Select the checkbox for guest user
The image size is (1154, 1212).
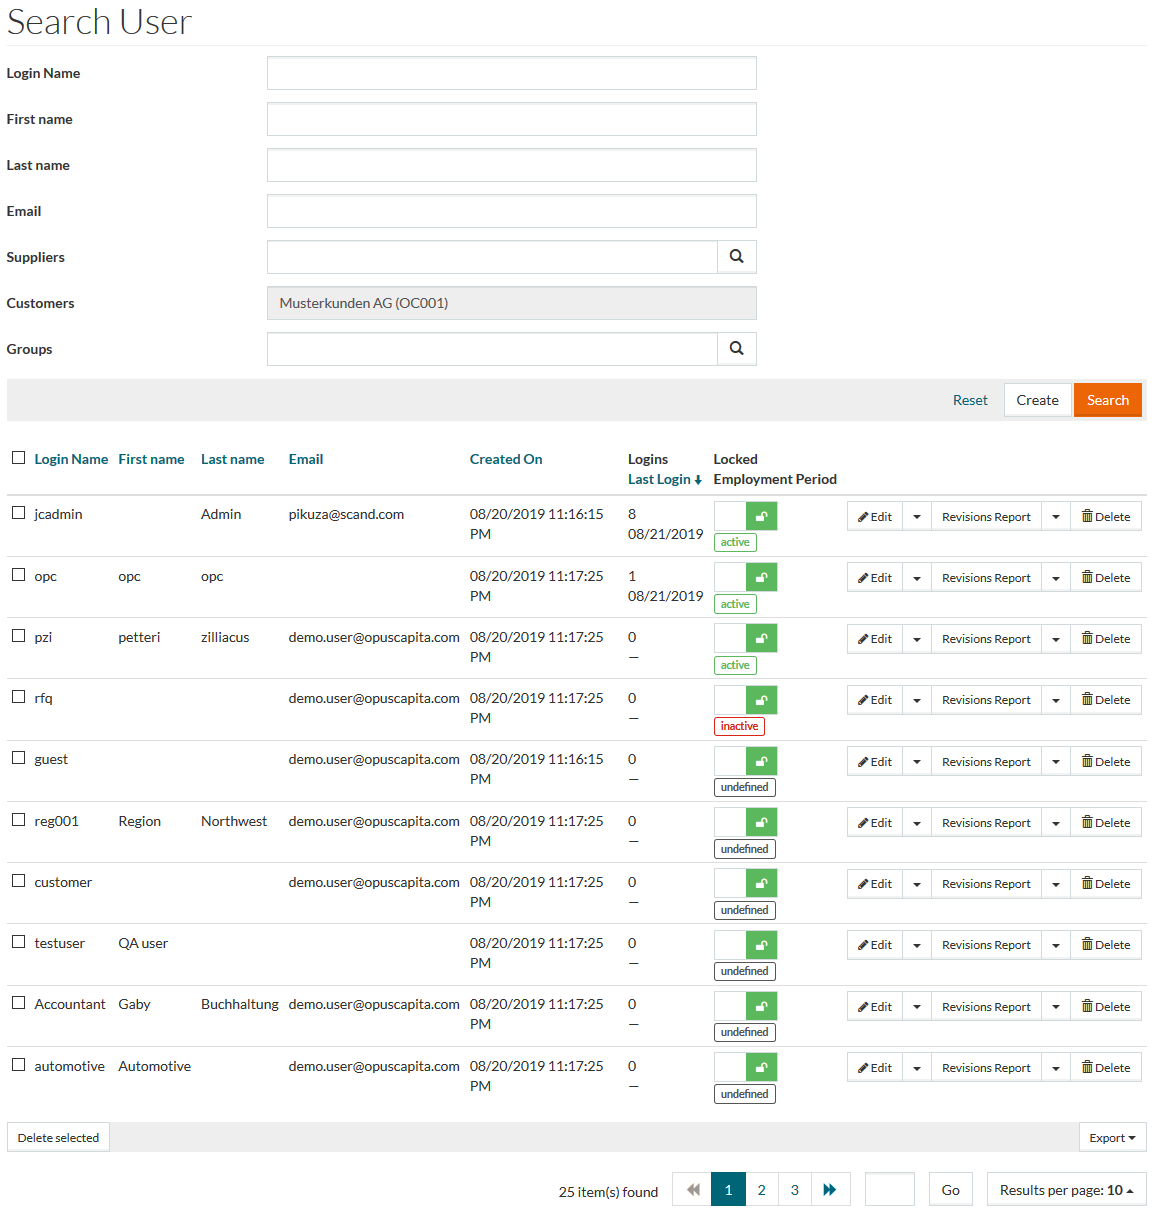click(18, 758)
